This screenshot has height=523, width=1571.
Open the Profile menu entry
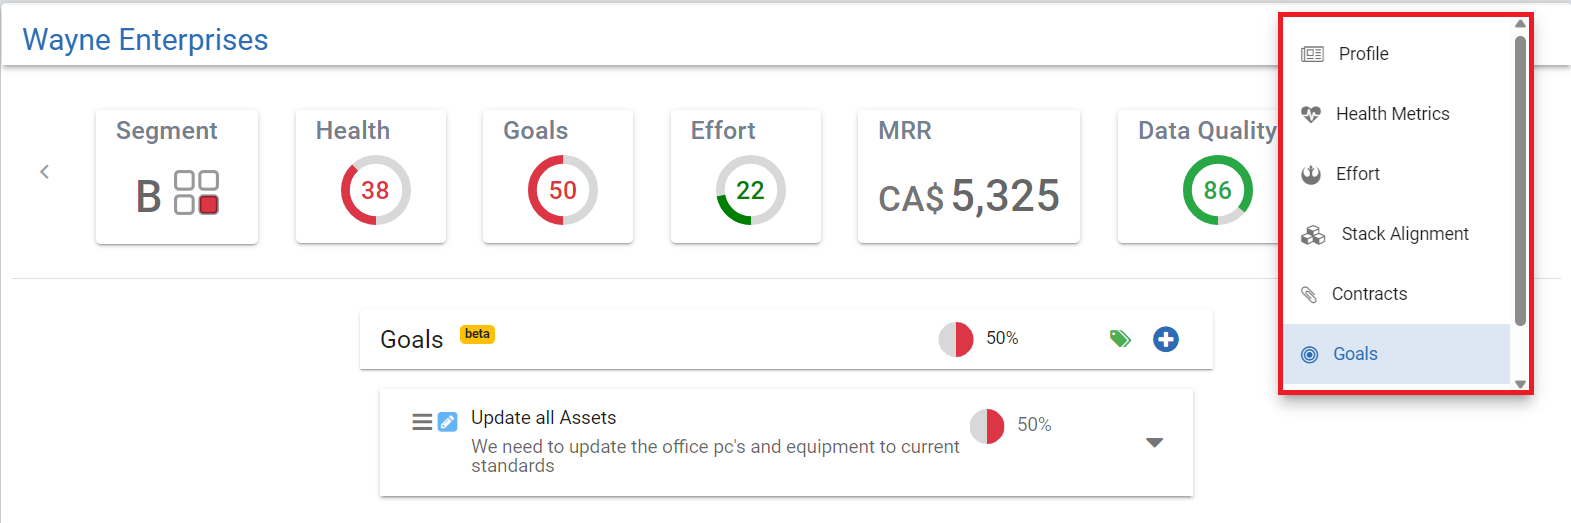(1396, 54)
